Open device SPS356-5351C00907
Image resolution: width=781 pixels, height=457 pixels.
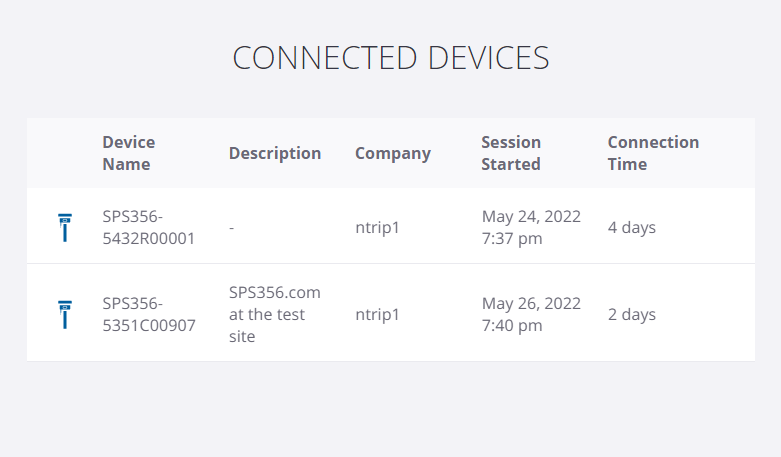coord(149,314)
